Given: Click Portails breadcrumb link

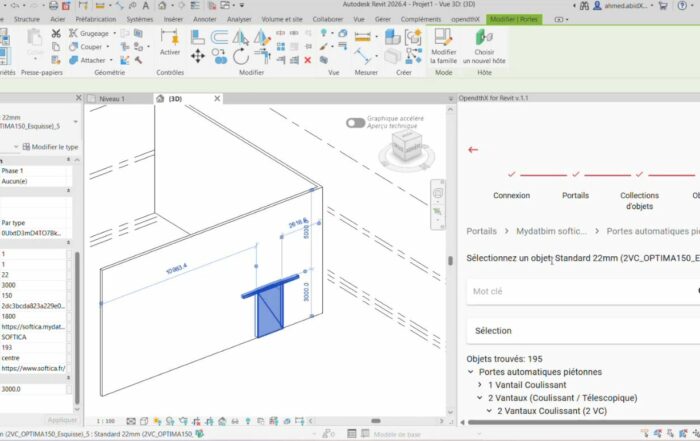Looking at the screenshot, I should pyautogui.click(x=481, y=231).
